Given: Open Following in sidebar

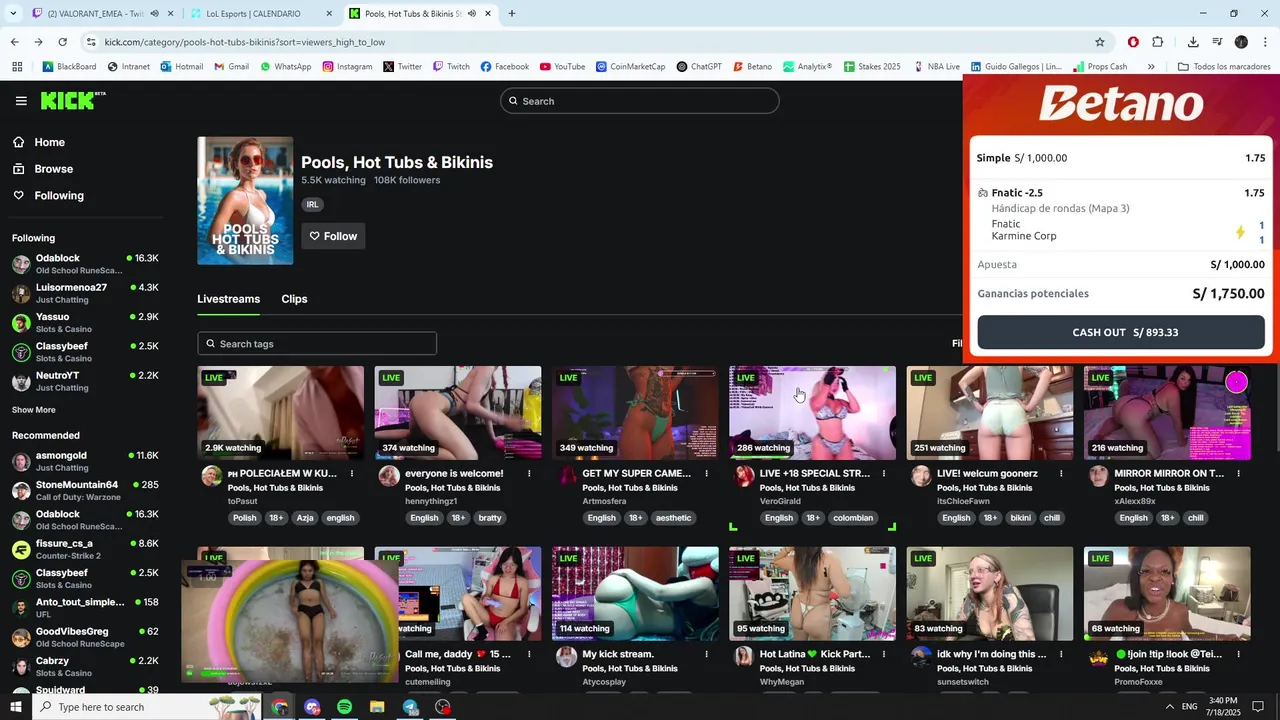Looking at the screenshot, I should click(x=59, y=196).
